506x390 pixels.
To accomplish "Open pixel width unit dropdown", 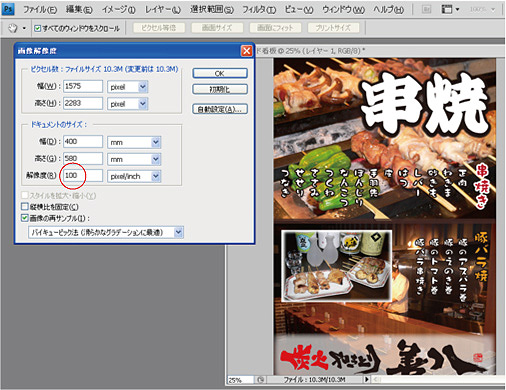I will (143, 87).
